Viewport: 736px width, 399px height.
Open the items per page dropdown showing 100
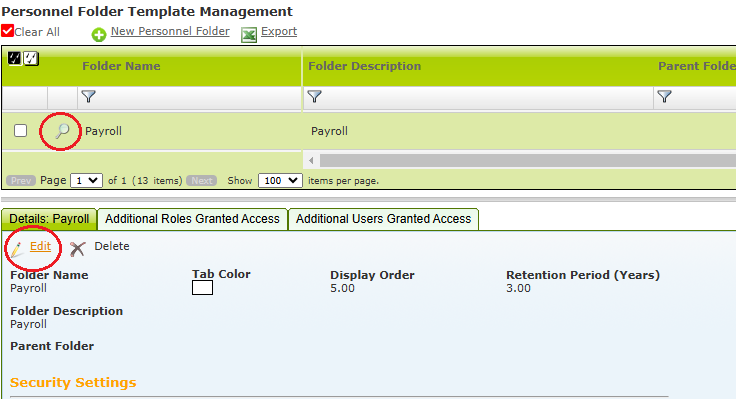click(x=280, y=180)
